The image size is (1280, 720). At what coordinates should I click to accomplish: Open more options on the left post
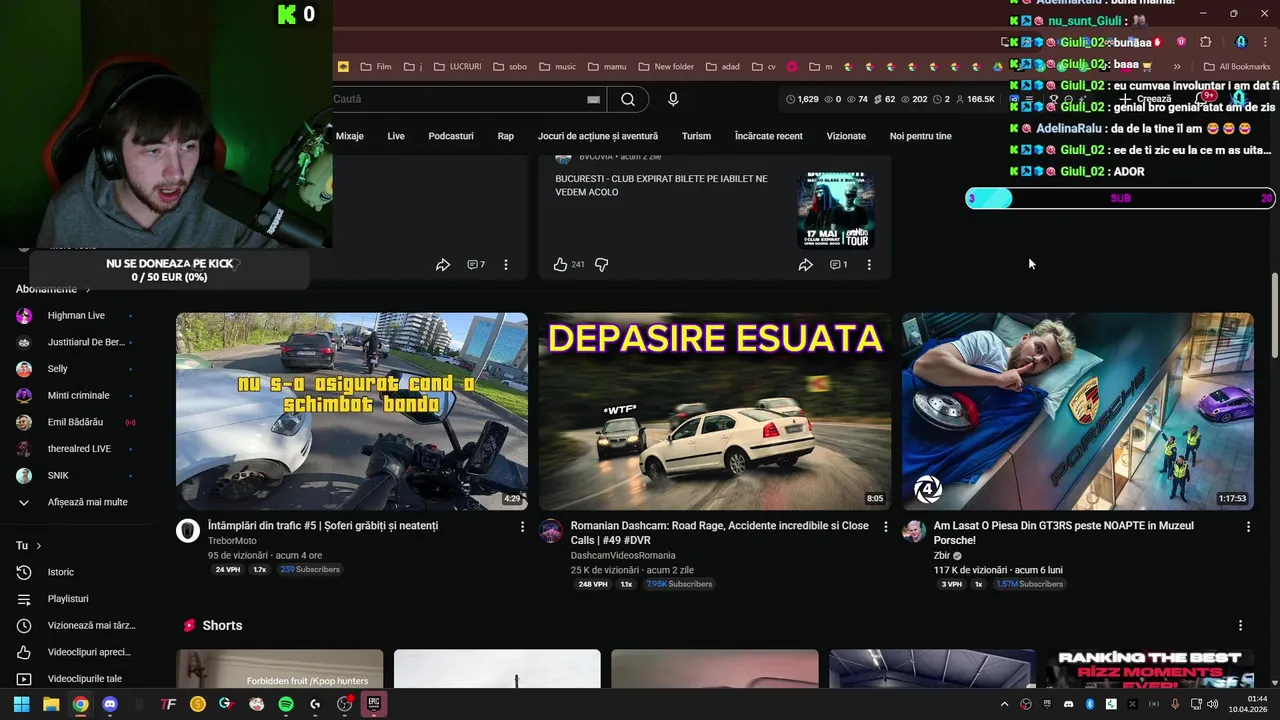505,265
